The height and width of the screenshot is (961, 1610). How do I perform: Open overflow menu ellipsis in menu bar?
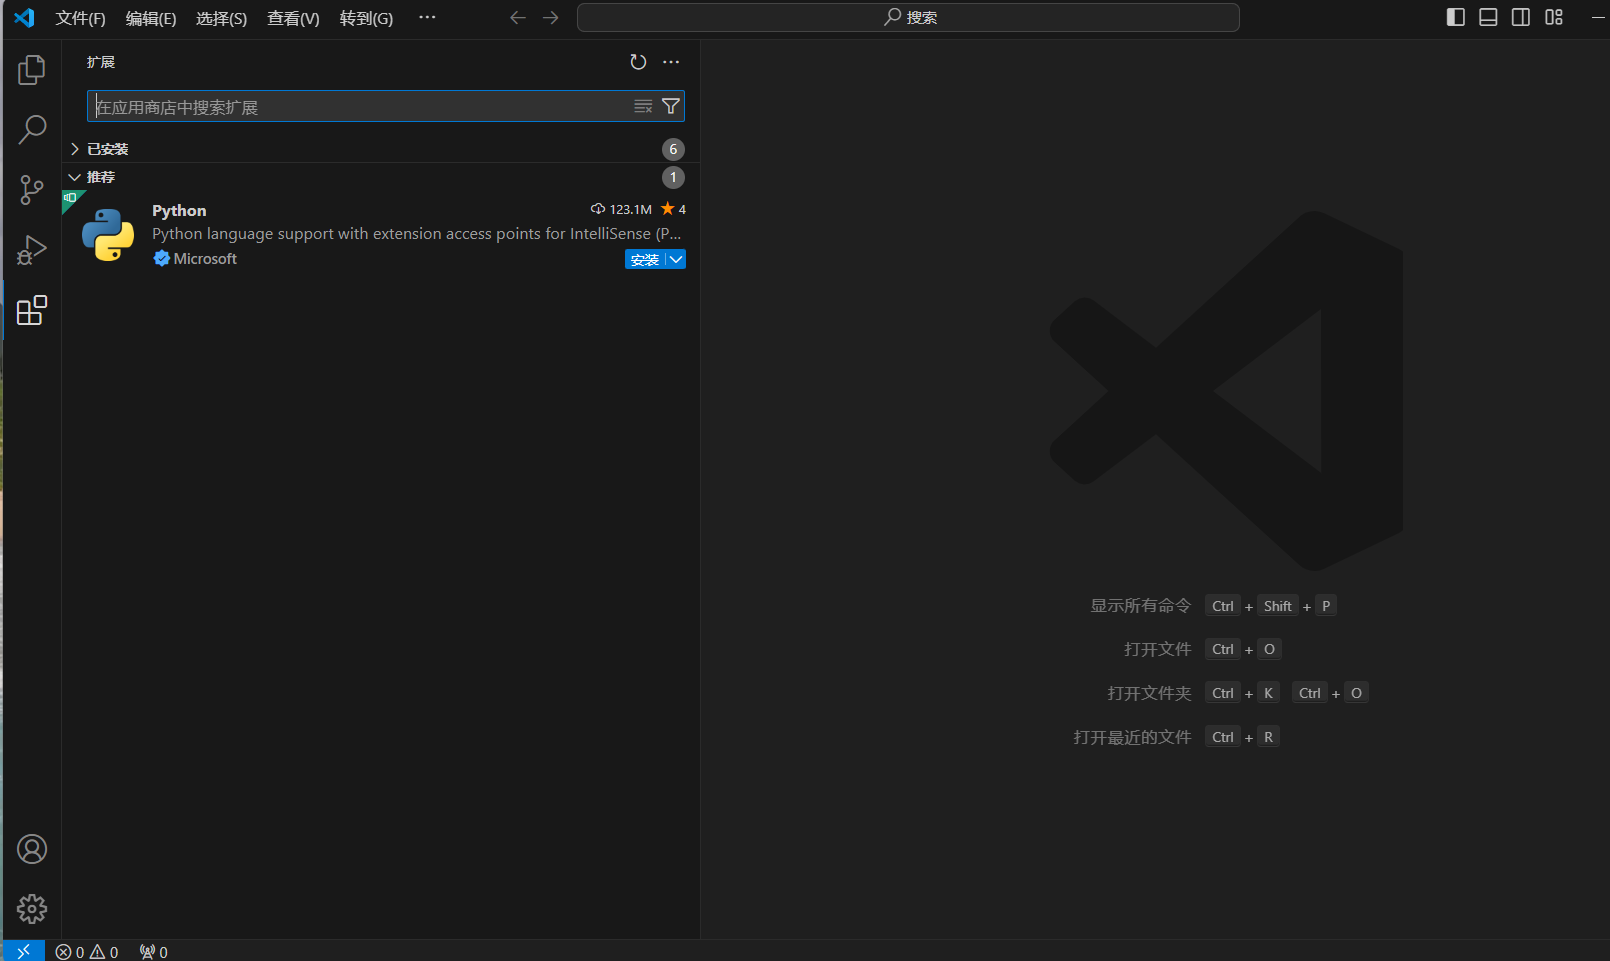click(427, 18)
